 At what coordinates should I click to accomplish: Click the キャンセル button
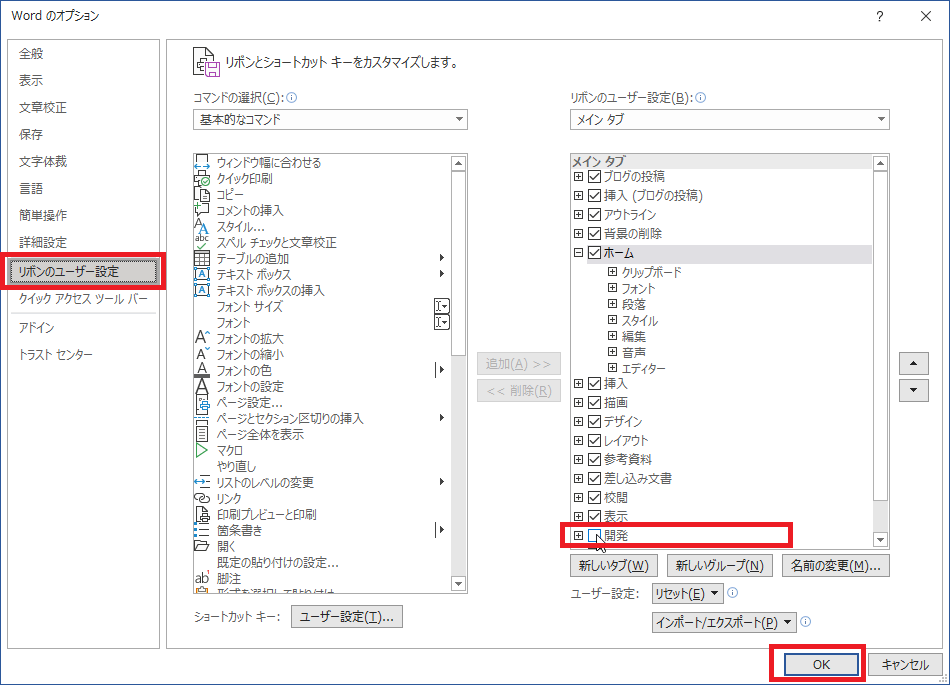click(905, 664)
